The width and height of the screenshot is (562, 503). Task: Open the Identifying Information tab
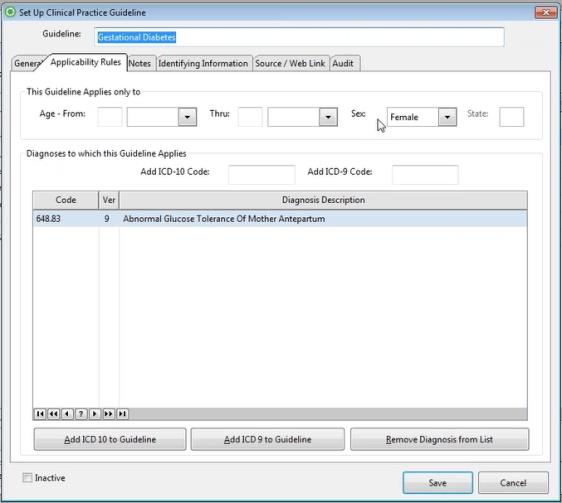pyautogui.click(x=203, y=63)
